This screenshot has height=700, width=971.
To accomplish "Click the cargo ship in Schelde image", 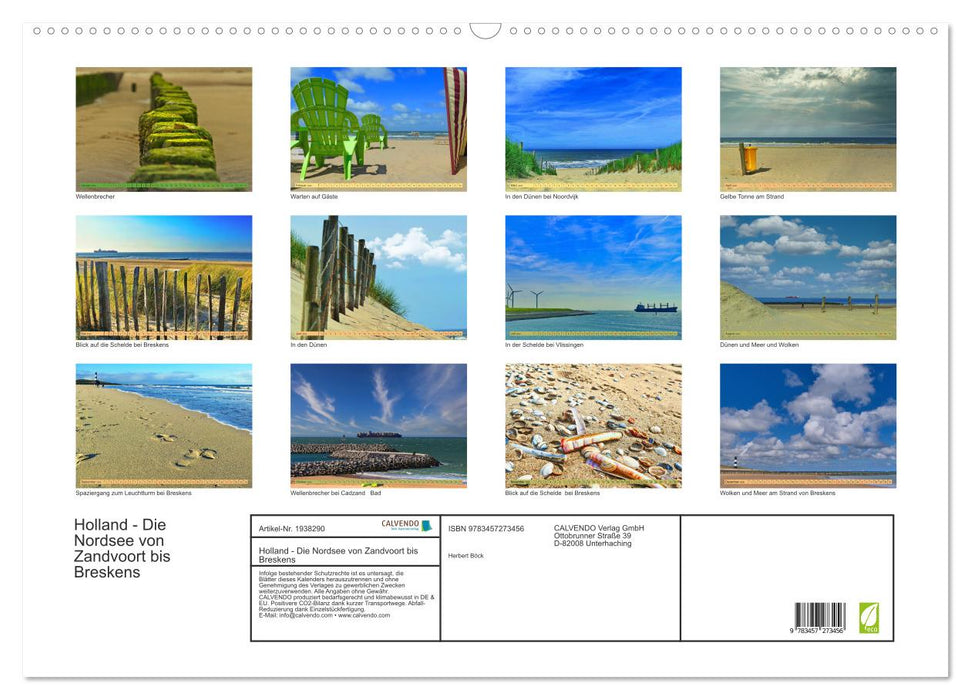I will click(593, 277).
